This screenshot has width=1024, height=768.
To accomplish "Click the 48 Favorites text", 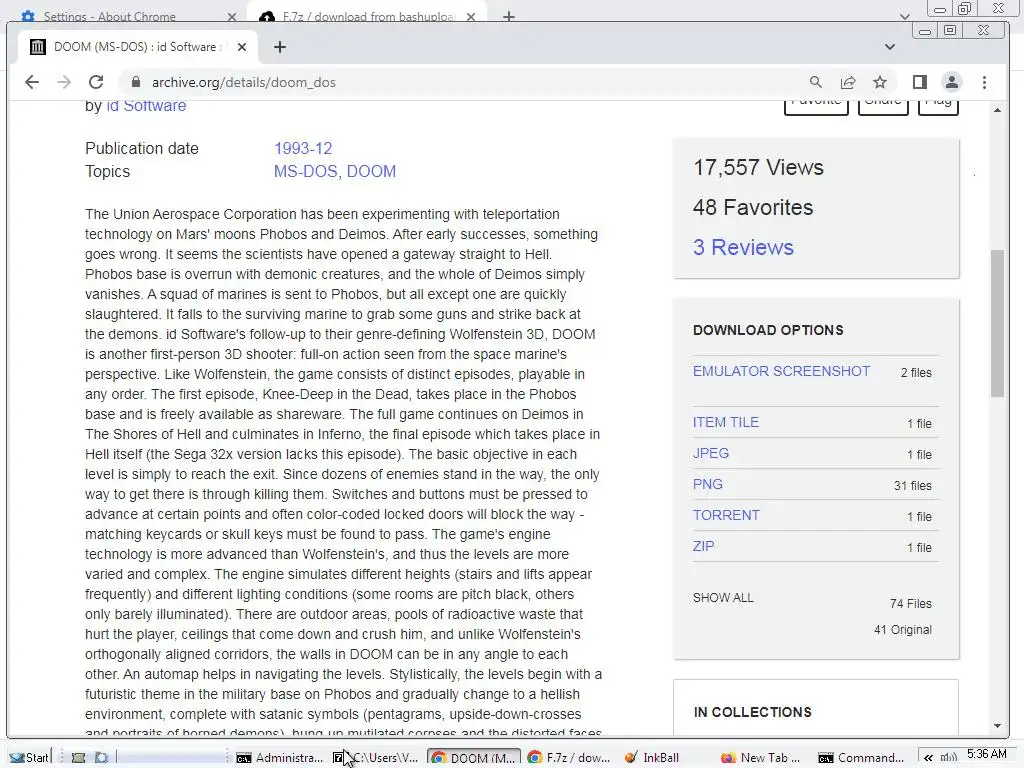I will 753,208.
